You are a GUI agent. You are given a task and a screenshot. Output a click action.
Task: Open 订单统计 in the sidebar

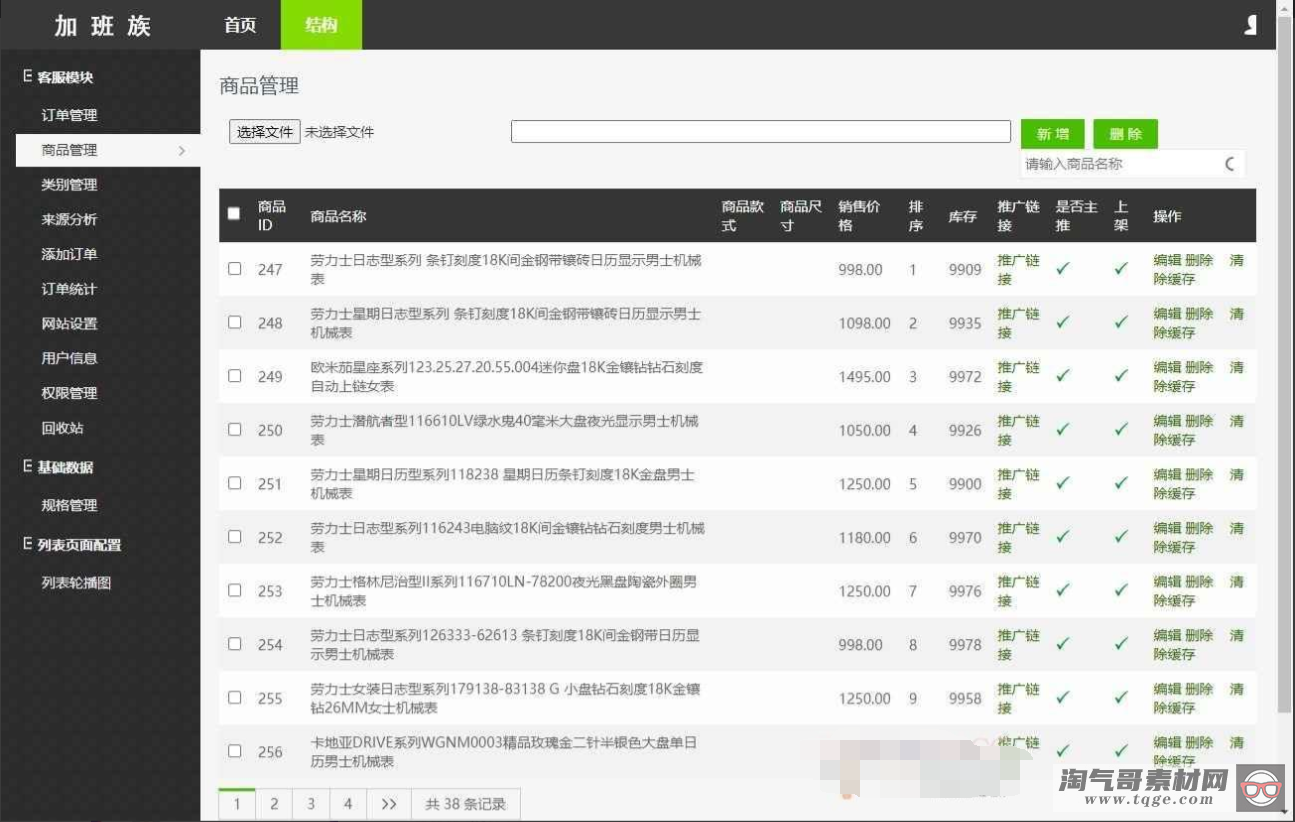69,289
